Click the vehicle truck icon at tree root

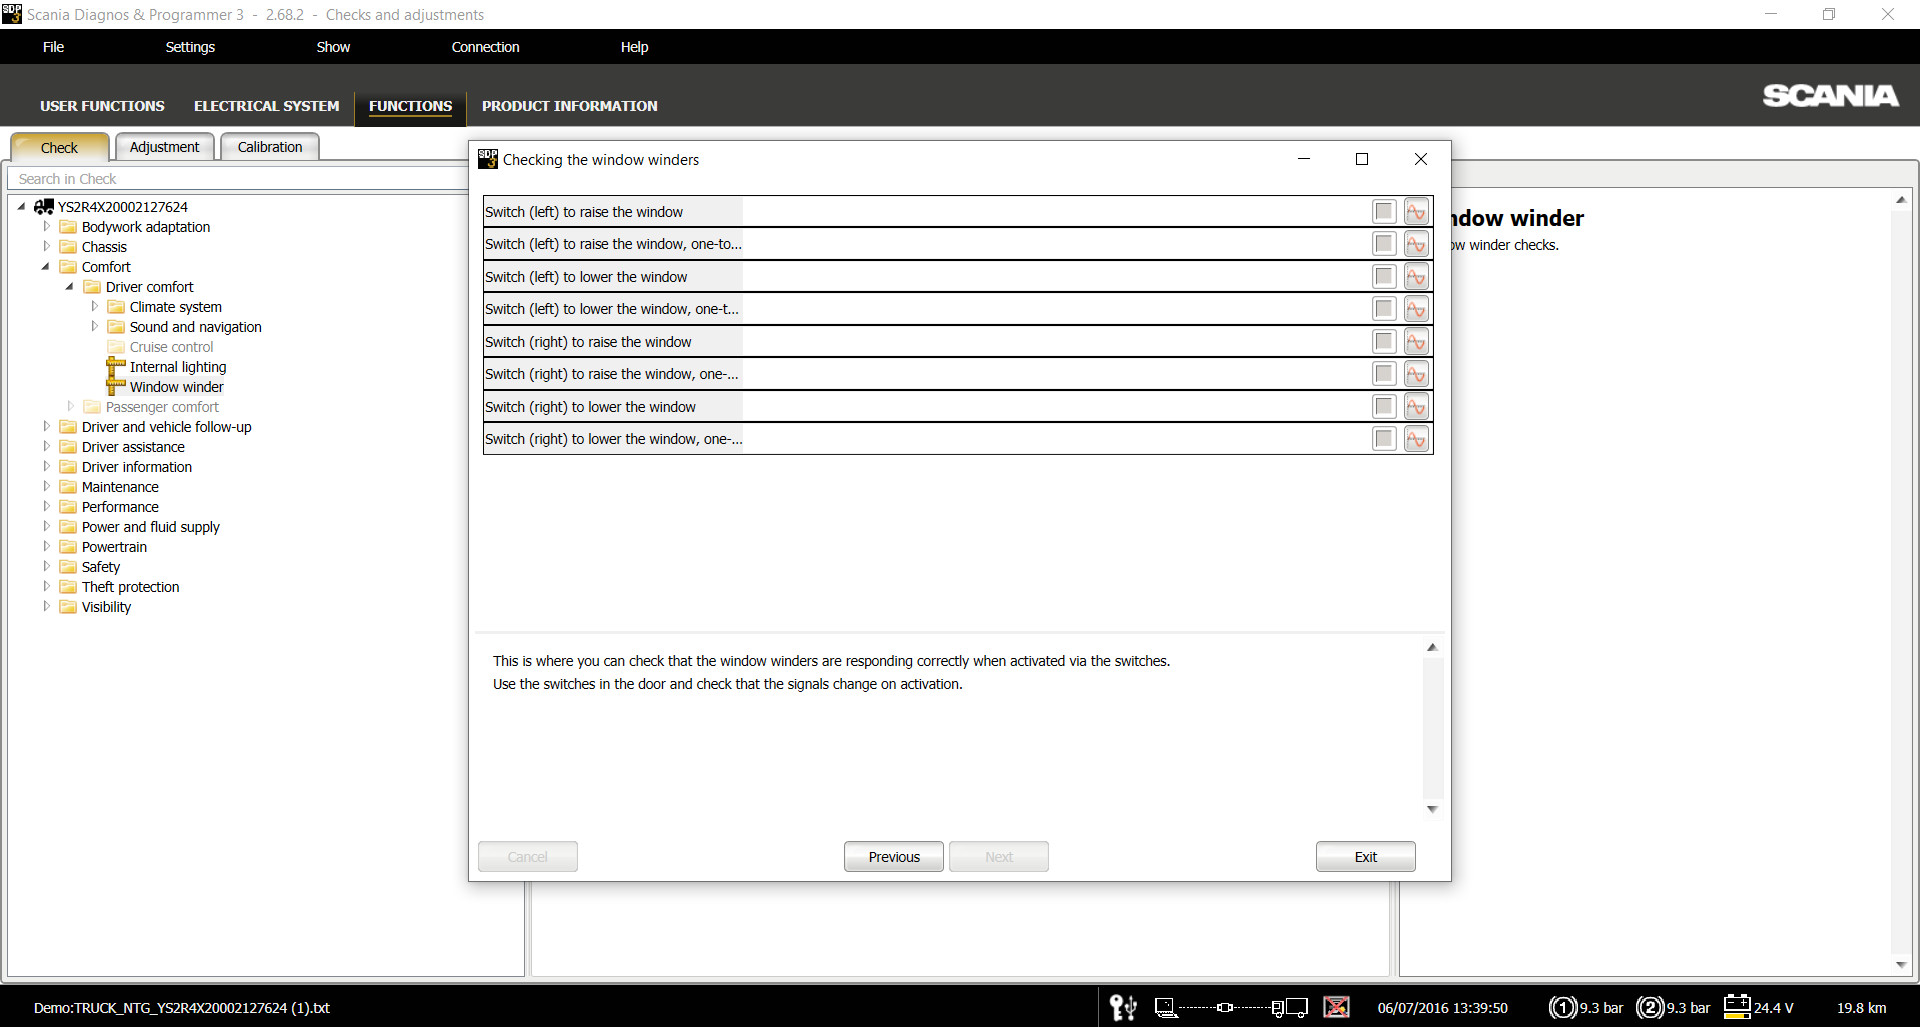coord(44,207)
